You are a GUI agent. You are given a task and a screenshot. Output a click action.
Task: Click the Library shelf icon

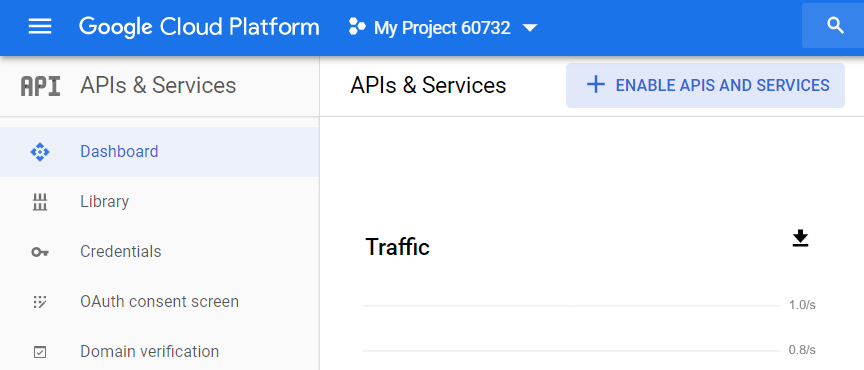point(40,202)
